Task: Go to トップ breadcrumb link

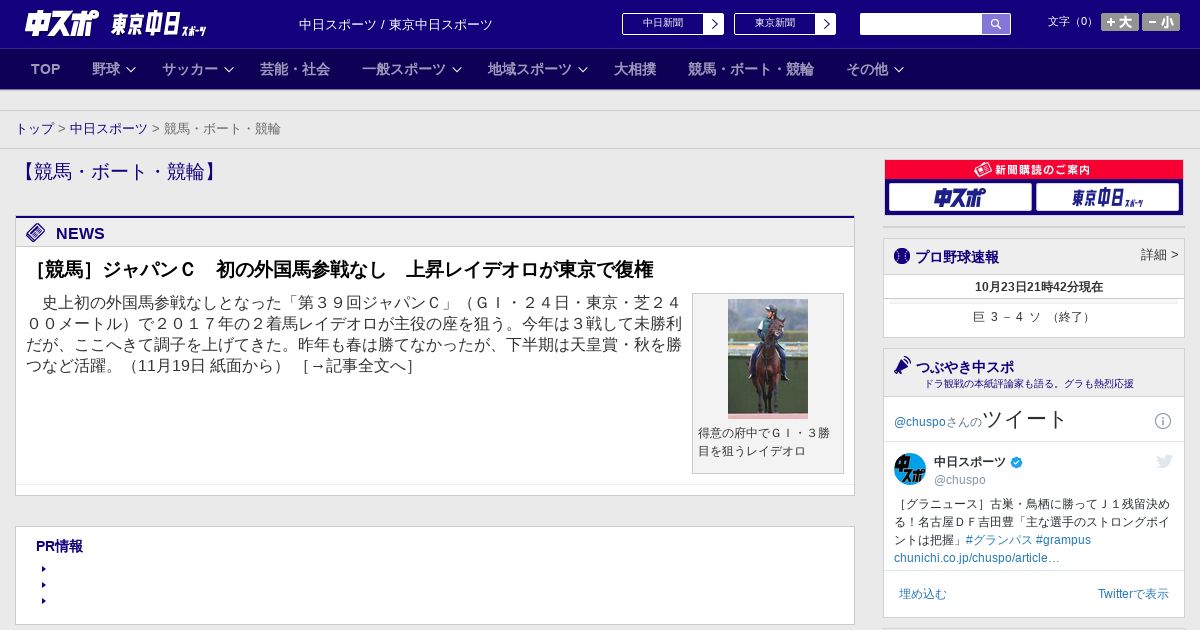Action: tap(35, 129)
